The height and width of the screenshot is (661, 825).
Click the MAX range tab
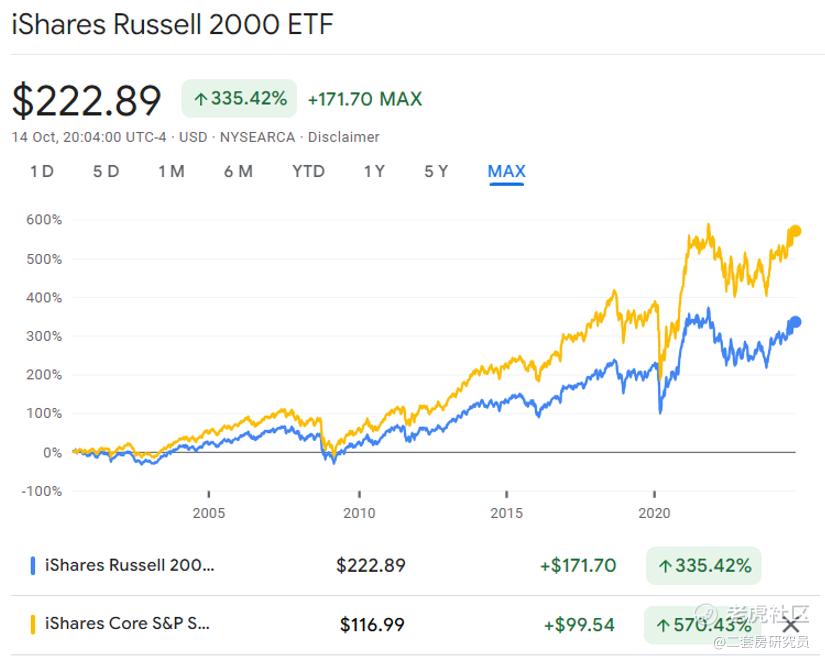point(506,171)
